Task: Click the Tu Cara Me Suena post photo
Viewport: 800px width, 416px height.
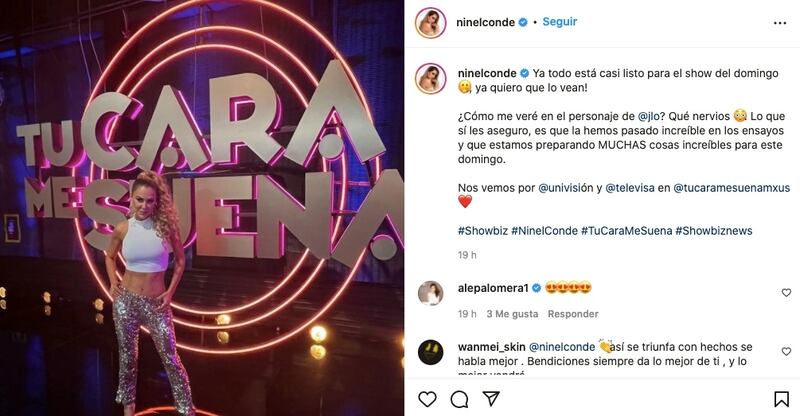Action: 202,208
